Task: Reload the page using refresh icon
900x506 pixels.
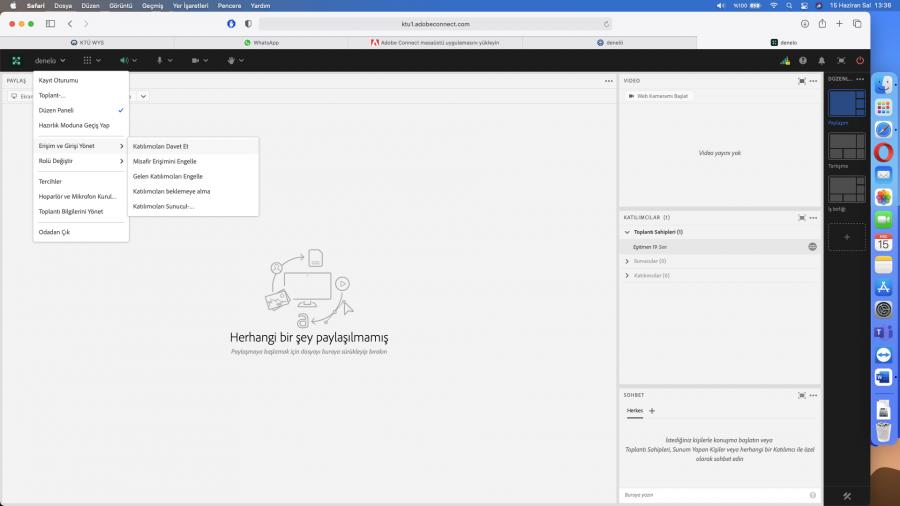Action: [606, 24]
